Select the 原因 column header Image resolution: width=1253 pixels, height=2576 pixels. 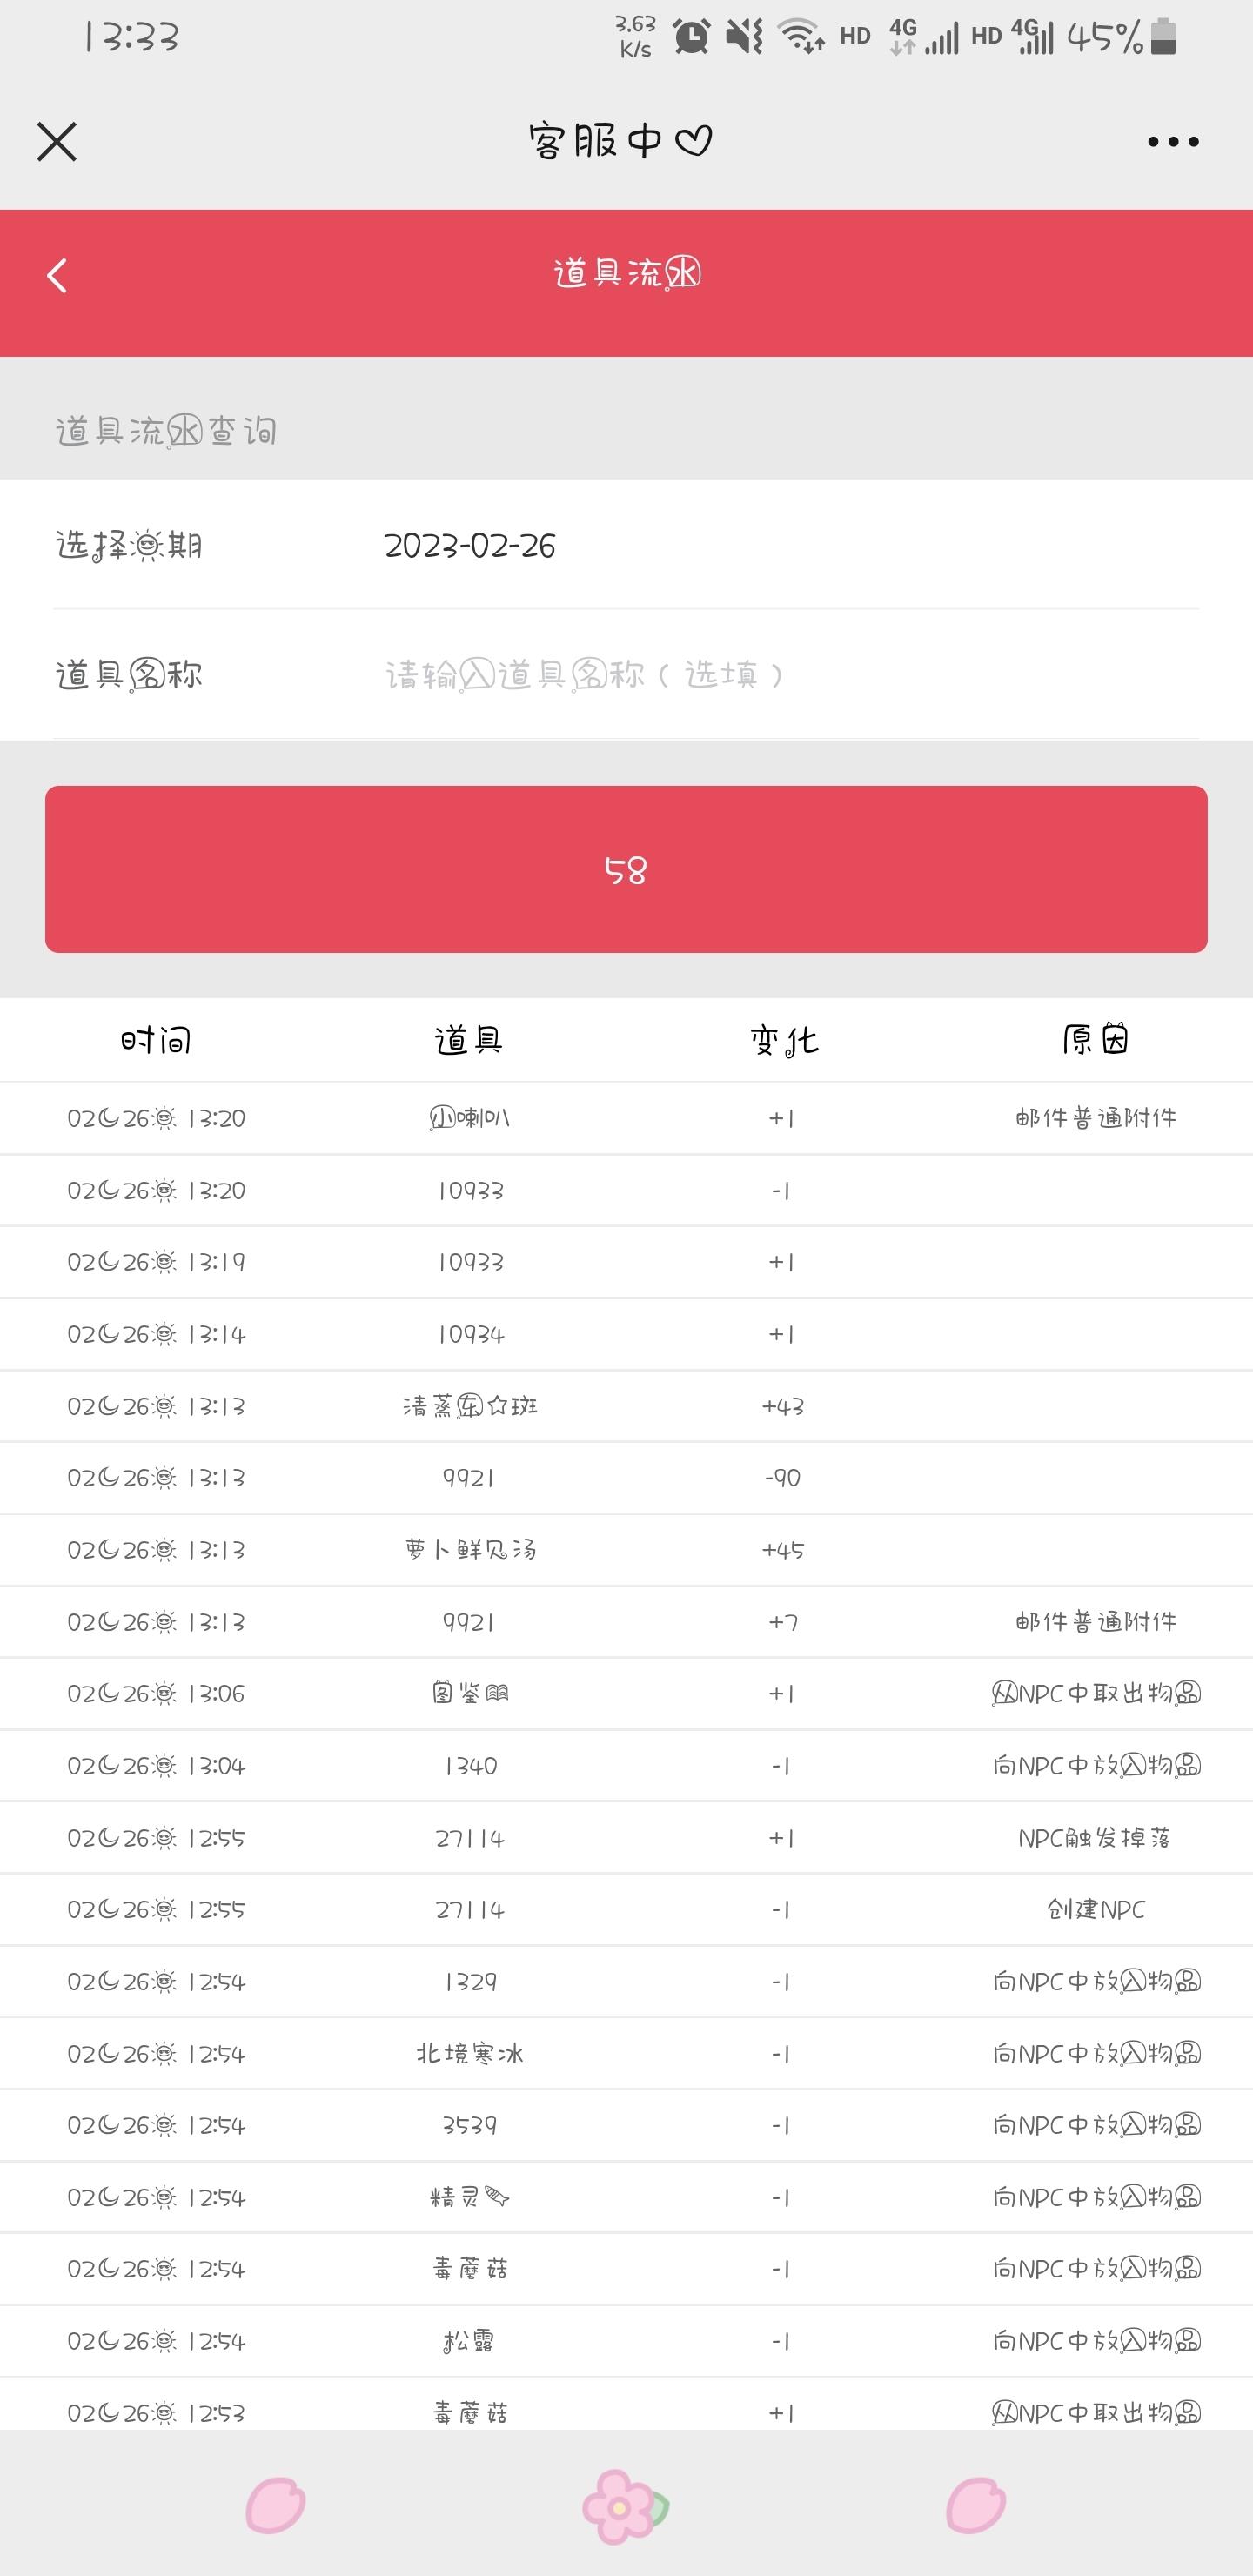(x=1096, y=1040)
